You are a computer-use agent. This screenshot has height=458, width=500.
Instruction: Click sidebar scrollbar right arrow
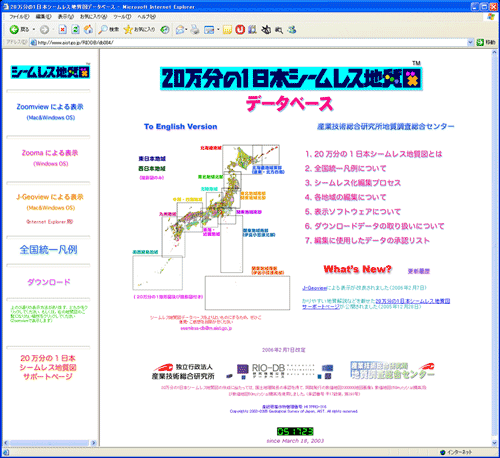coord(93,443)
